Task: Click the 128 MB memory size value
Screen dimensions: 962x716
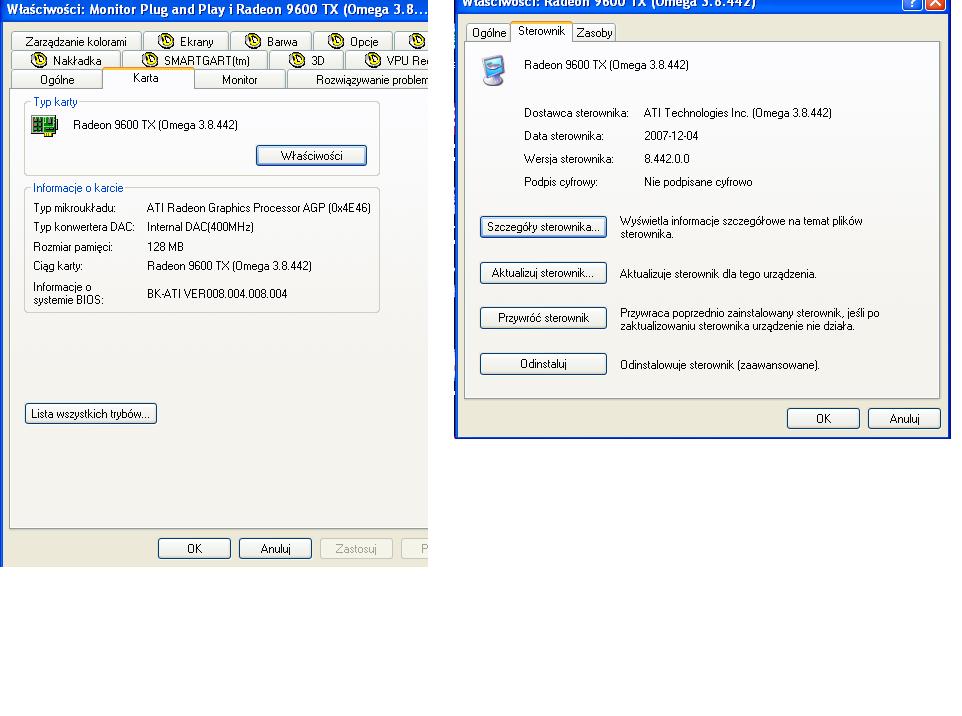Action: tap(165, 247)
